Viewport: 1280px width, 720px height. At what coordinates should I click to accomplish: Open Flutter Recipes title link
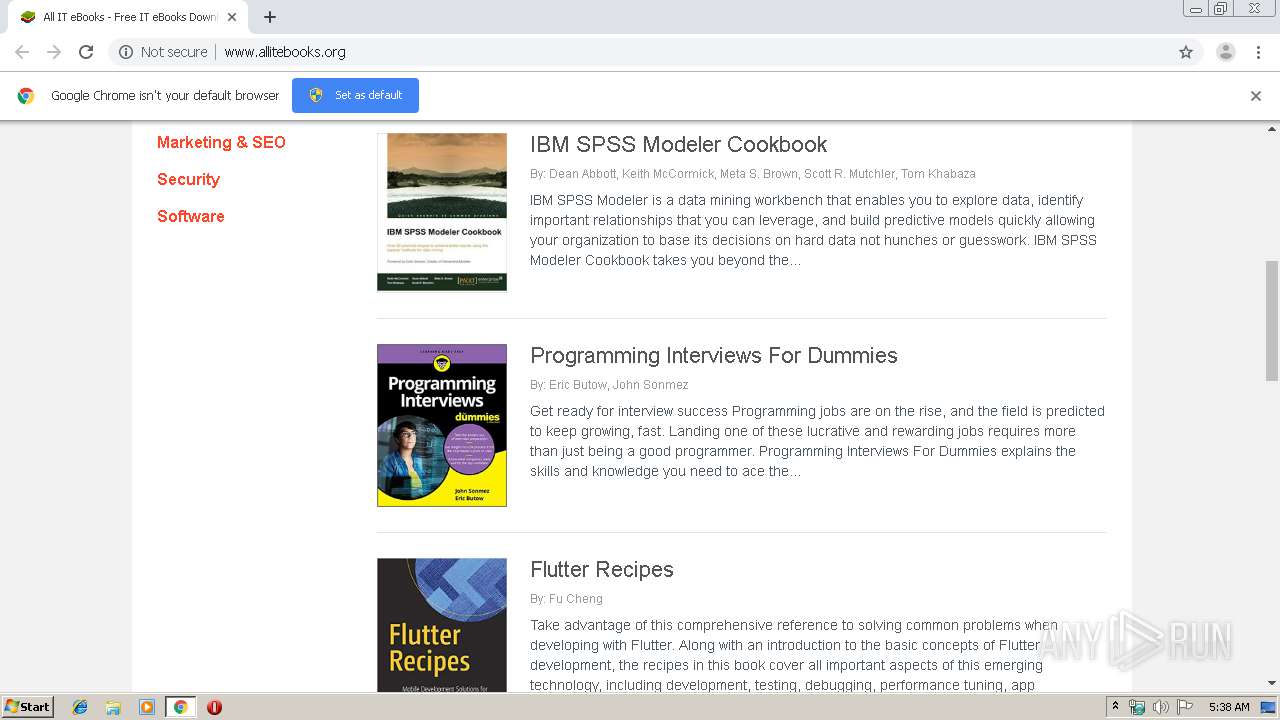click(x=602, y=569)
